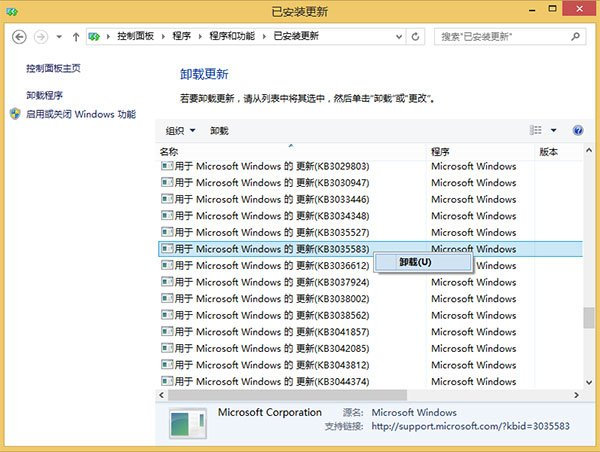Click the change view icon
Screen dimensions: 600x452
(x=535, y=131)
